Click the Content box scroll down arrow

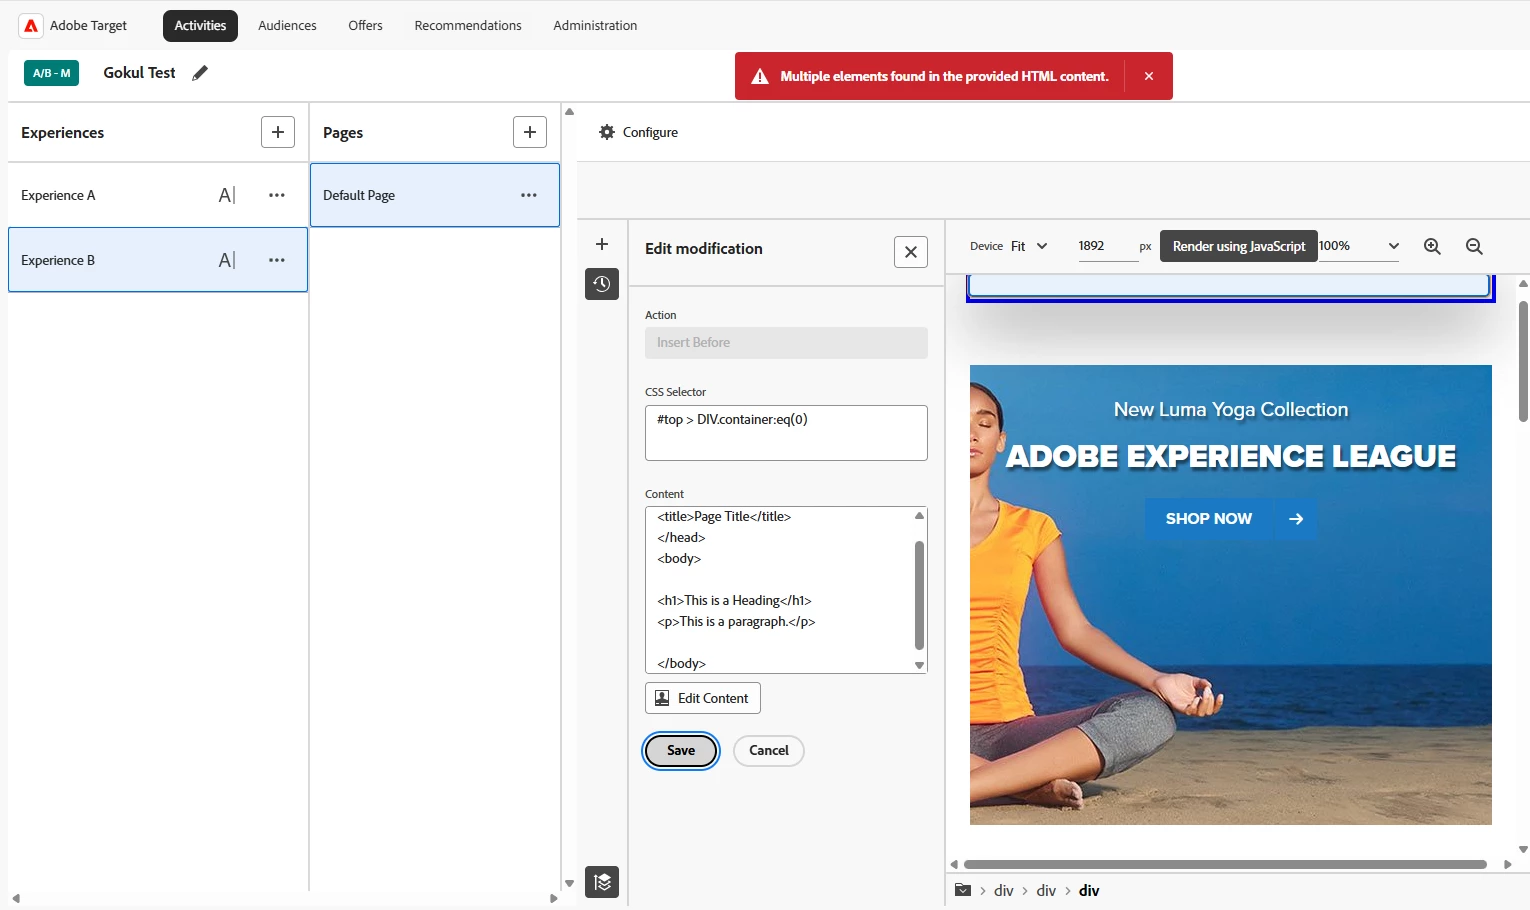[919, 665]
